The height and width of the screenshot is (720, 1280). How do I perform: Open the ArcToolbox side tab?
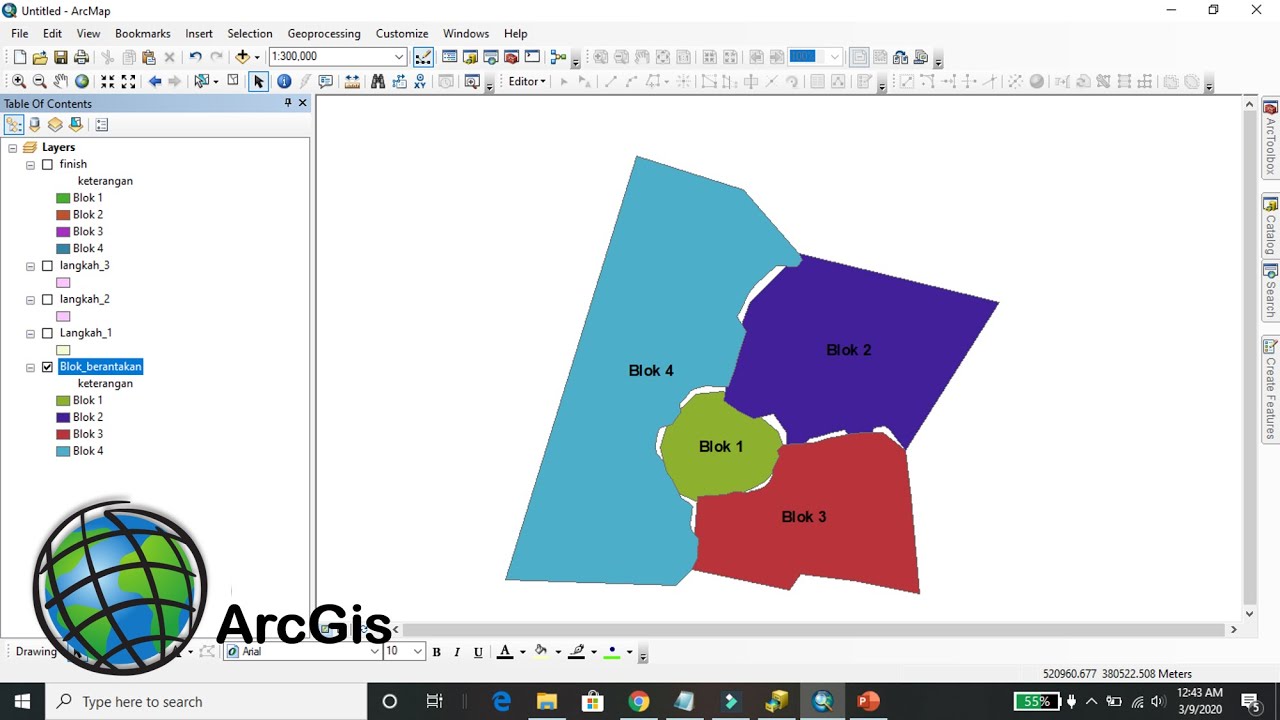click(1270, 138)
